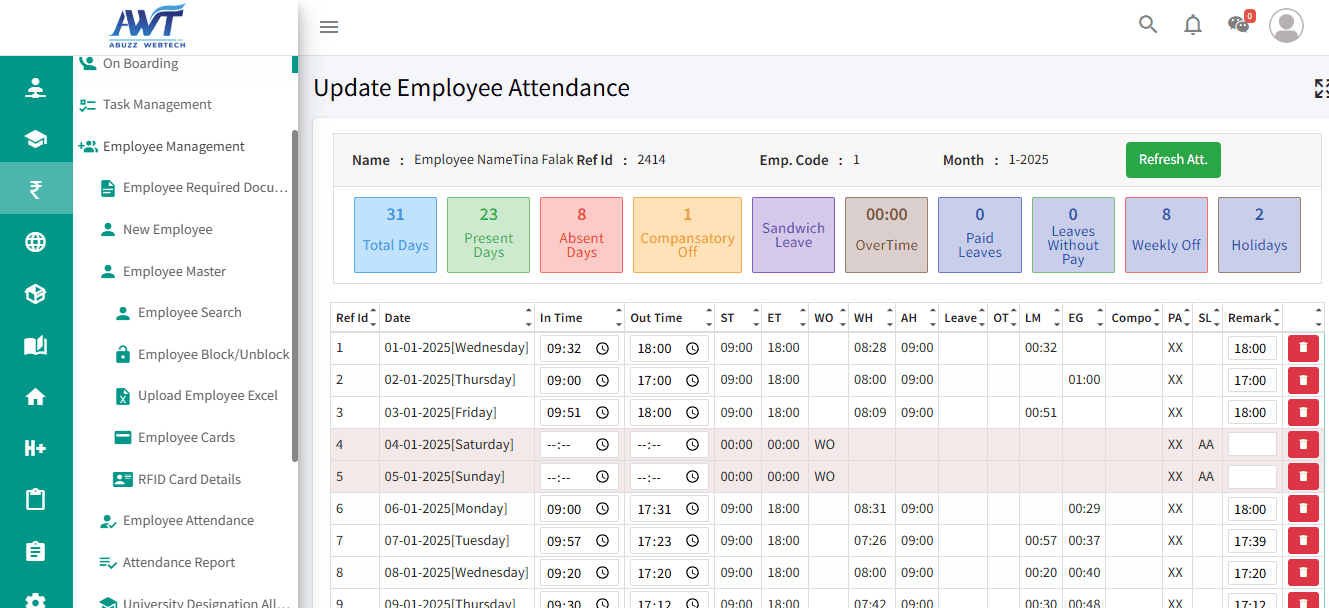Viewport: 1329px width, 608px height.
Task: Open the settings gear at sidebar bottom
Action: pos(36,600)
